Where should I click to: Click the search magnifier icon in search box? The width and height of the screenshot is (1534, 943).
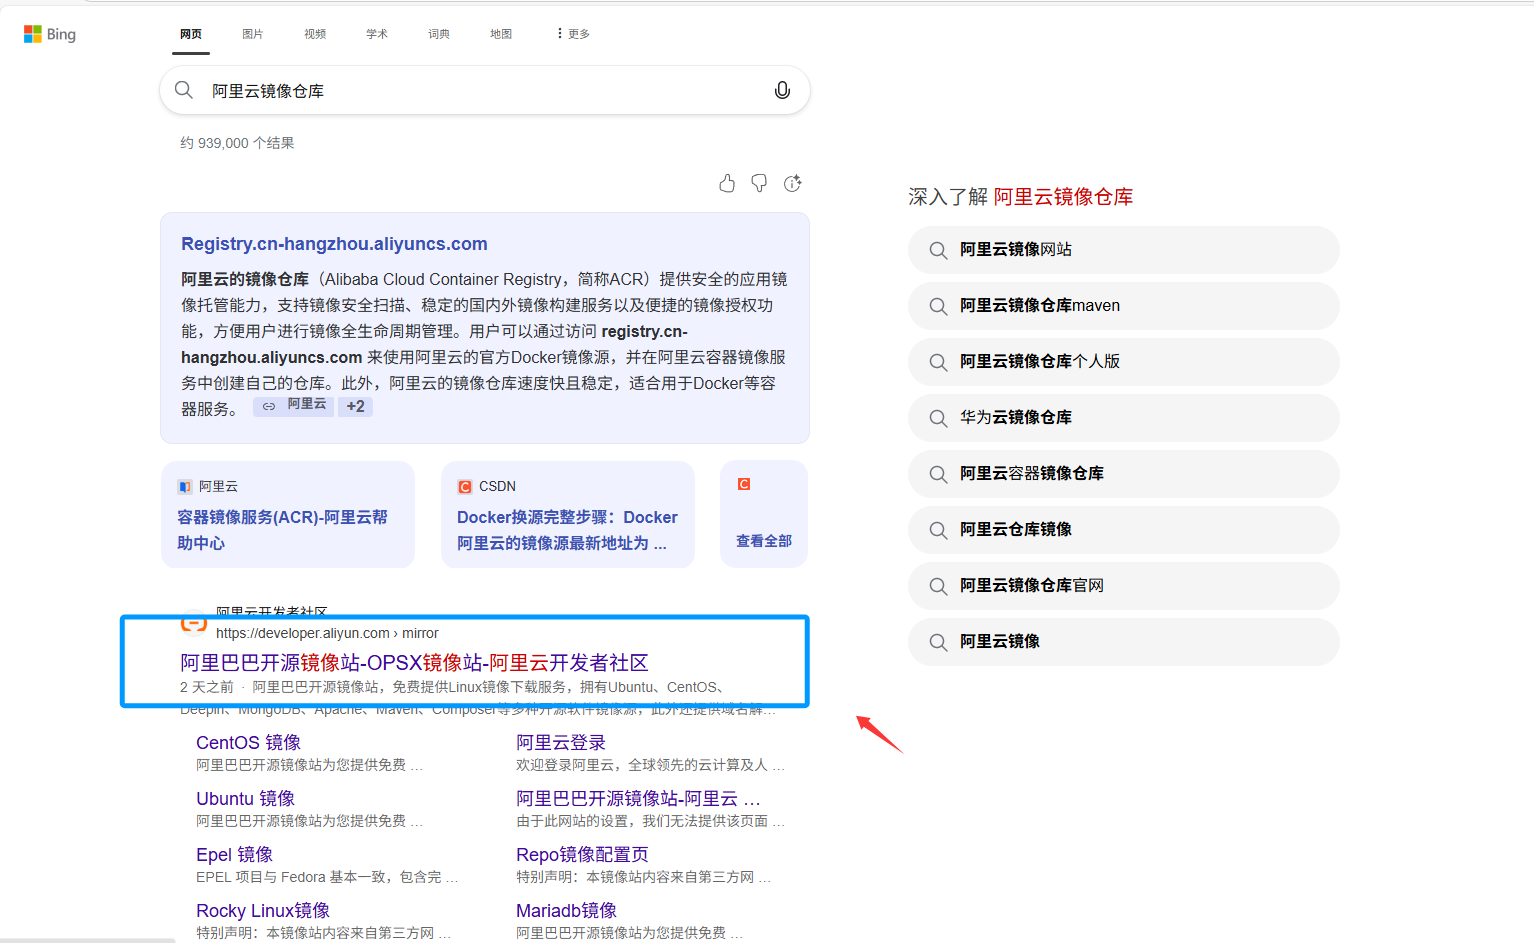tap(184, 90)
